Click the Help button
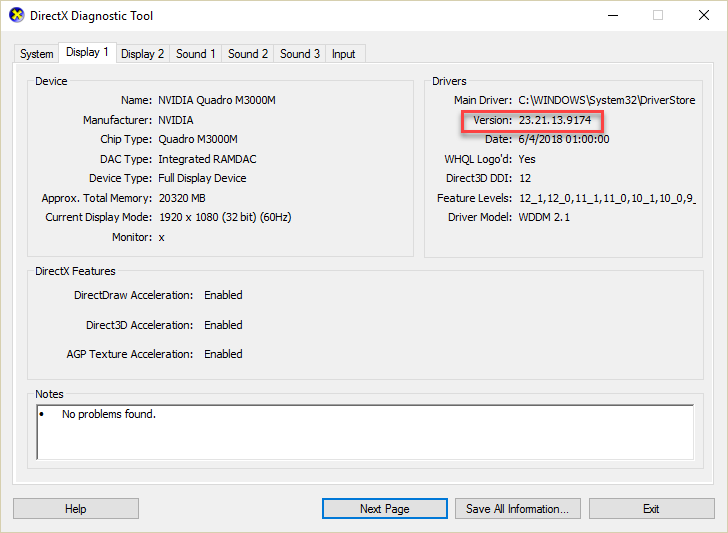 click(76, 509)
